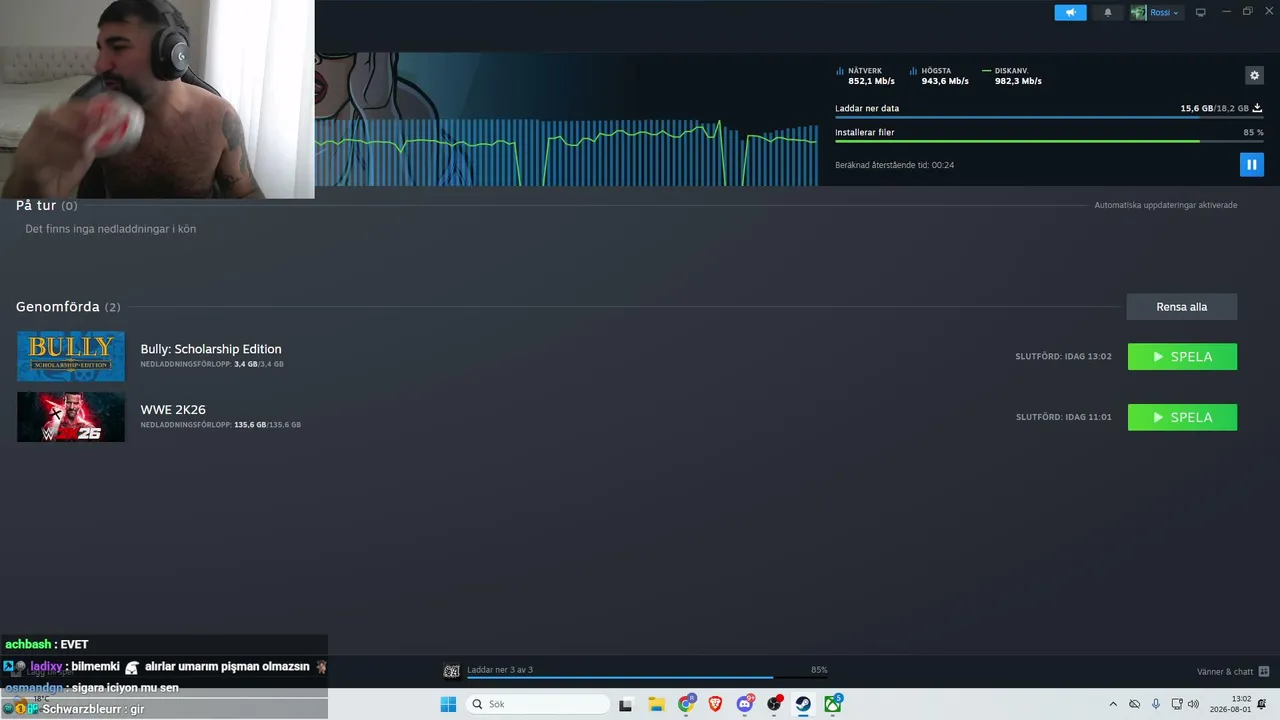The width and height of the screenshot is (1280, 720).
Task: Open Windows notification center bell
Action: 1262,704
